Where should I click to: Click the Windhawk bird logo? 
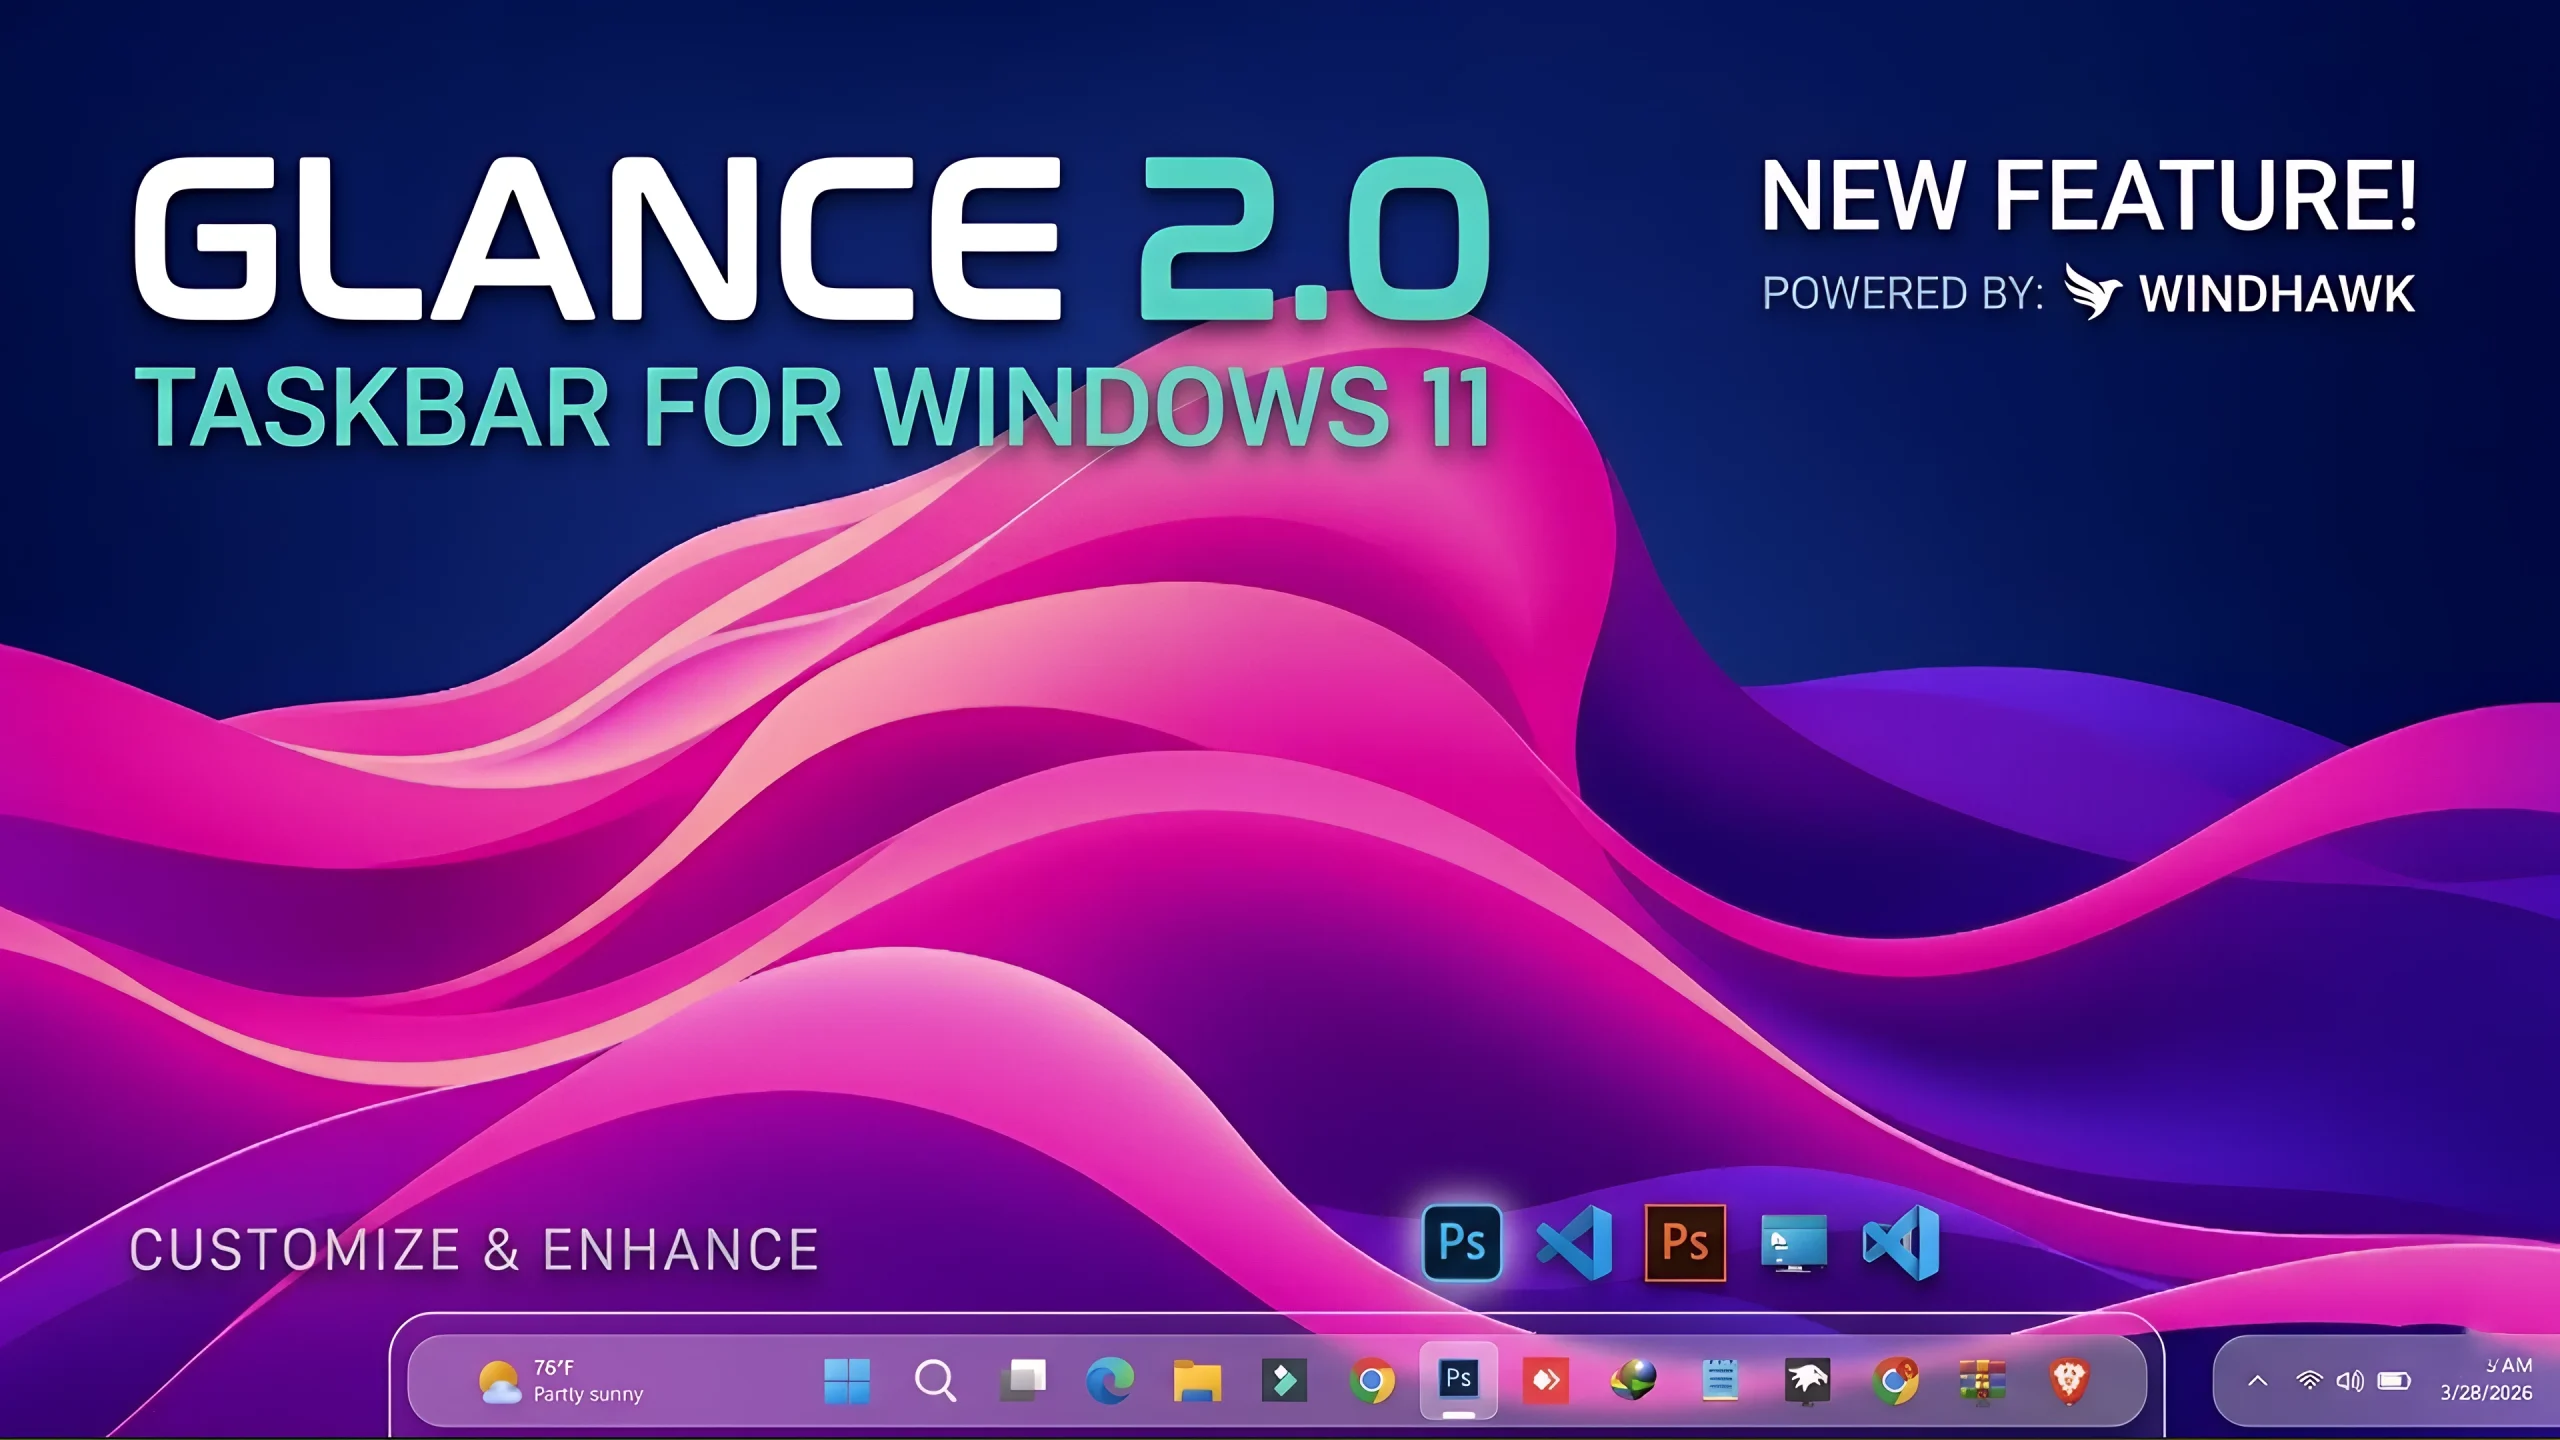pyautogui.click(x=2093, y=292)
